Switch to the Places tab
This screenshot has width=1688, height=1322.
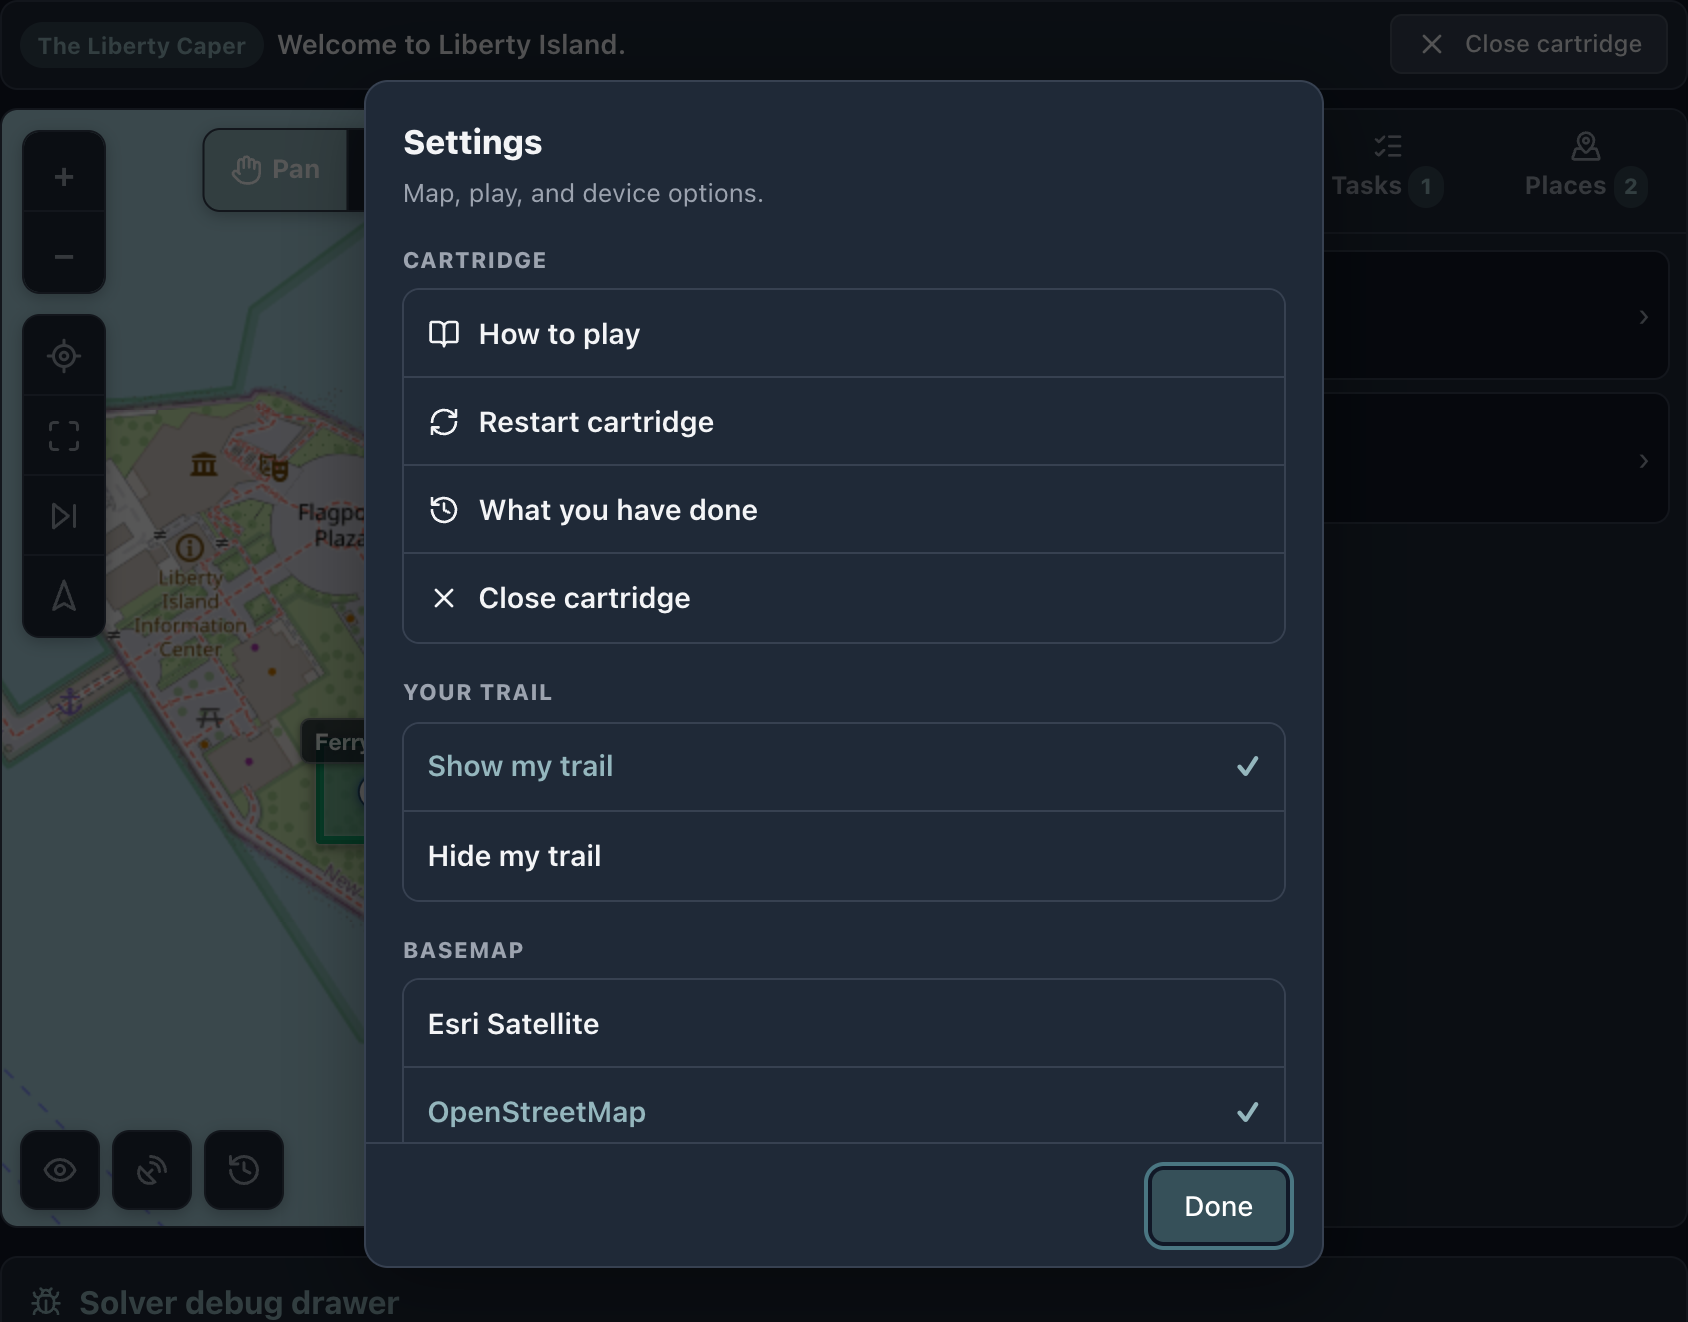1586,169
